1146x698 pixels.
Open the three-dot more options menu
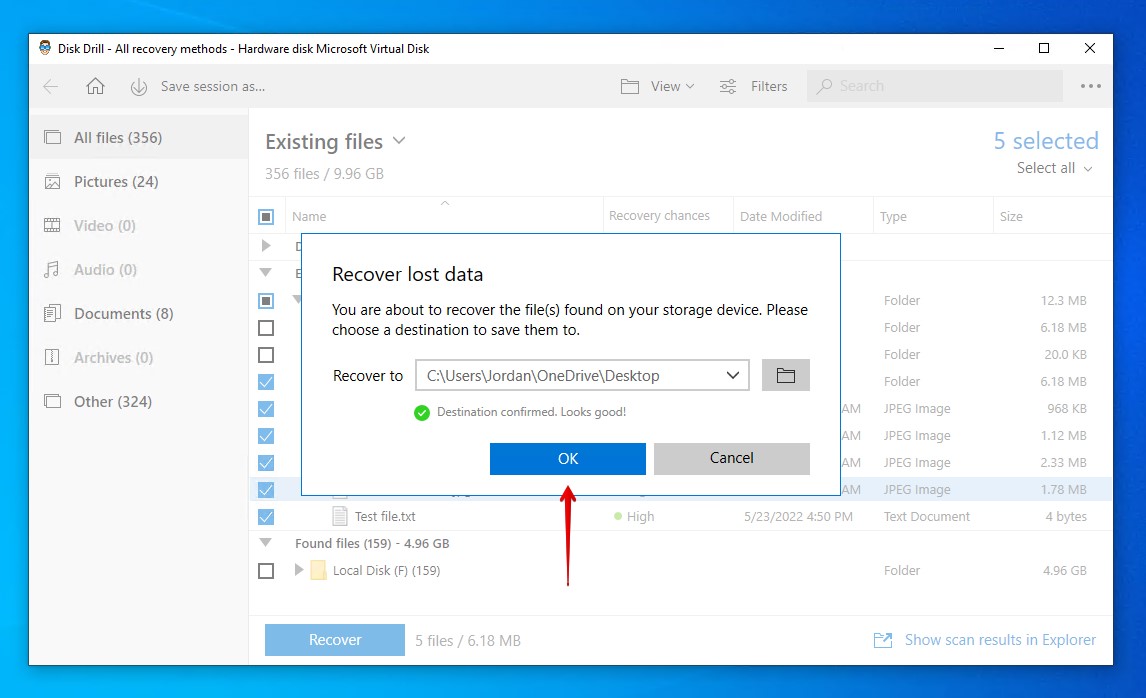coord(1090,86)
